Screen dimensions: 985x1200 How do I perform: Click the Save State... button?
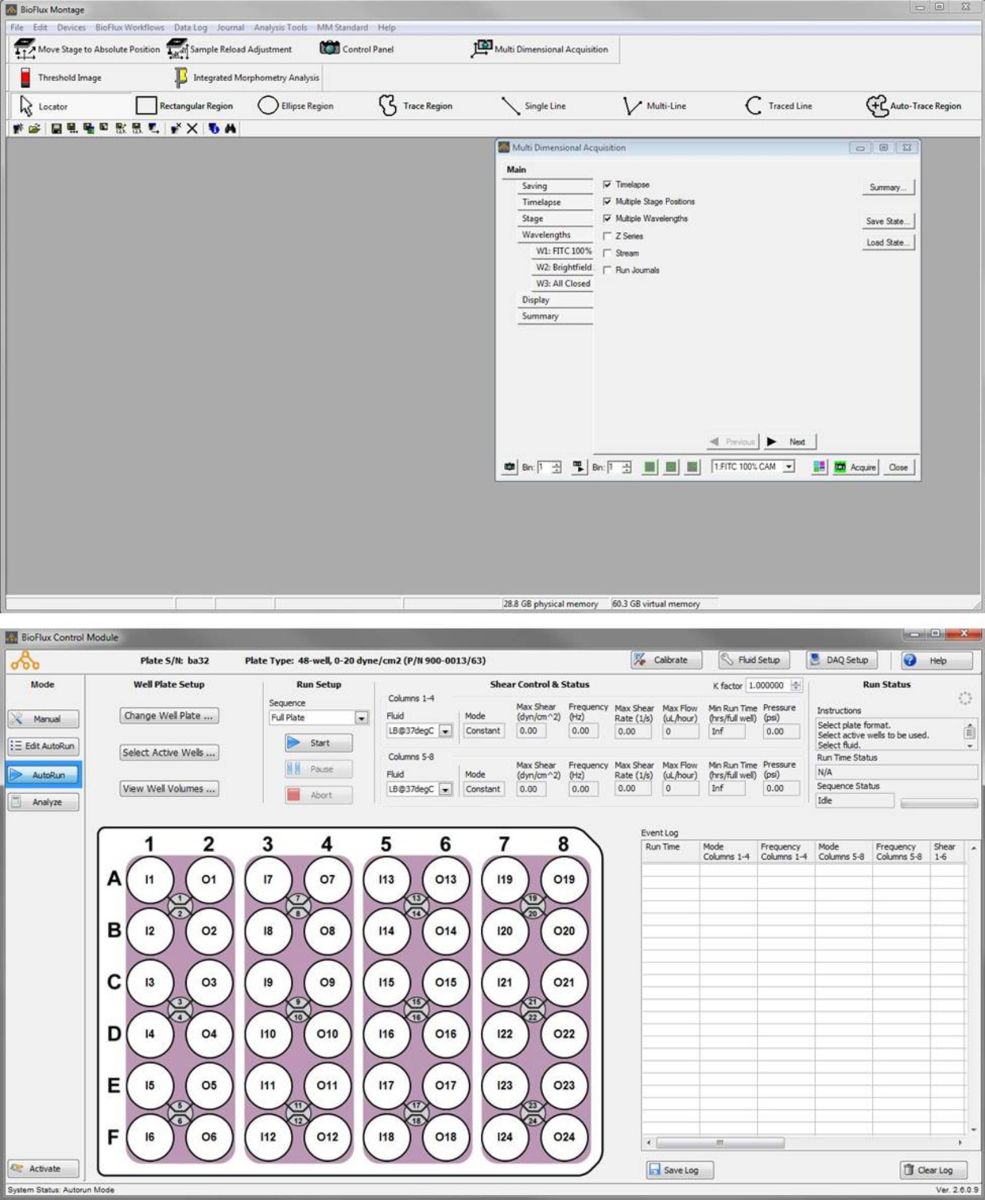click(887, 221)
